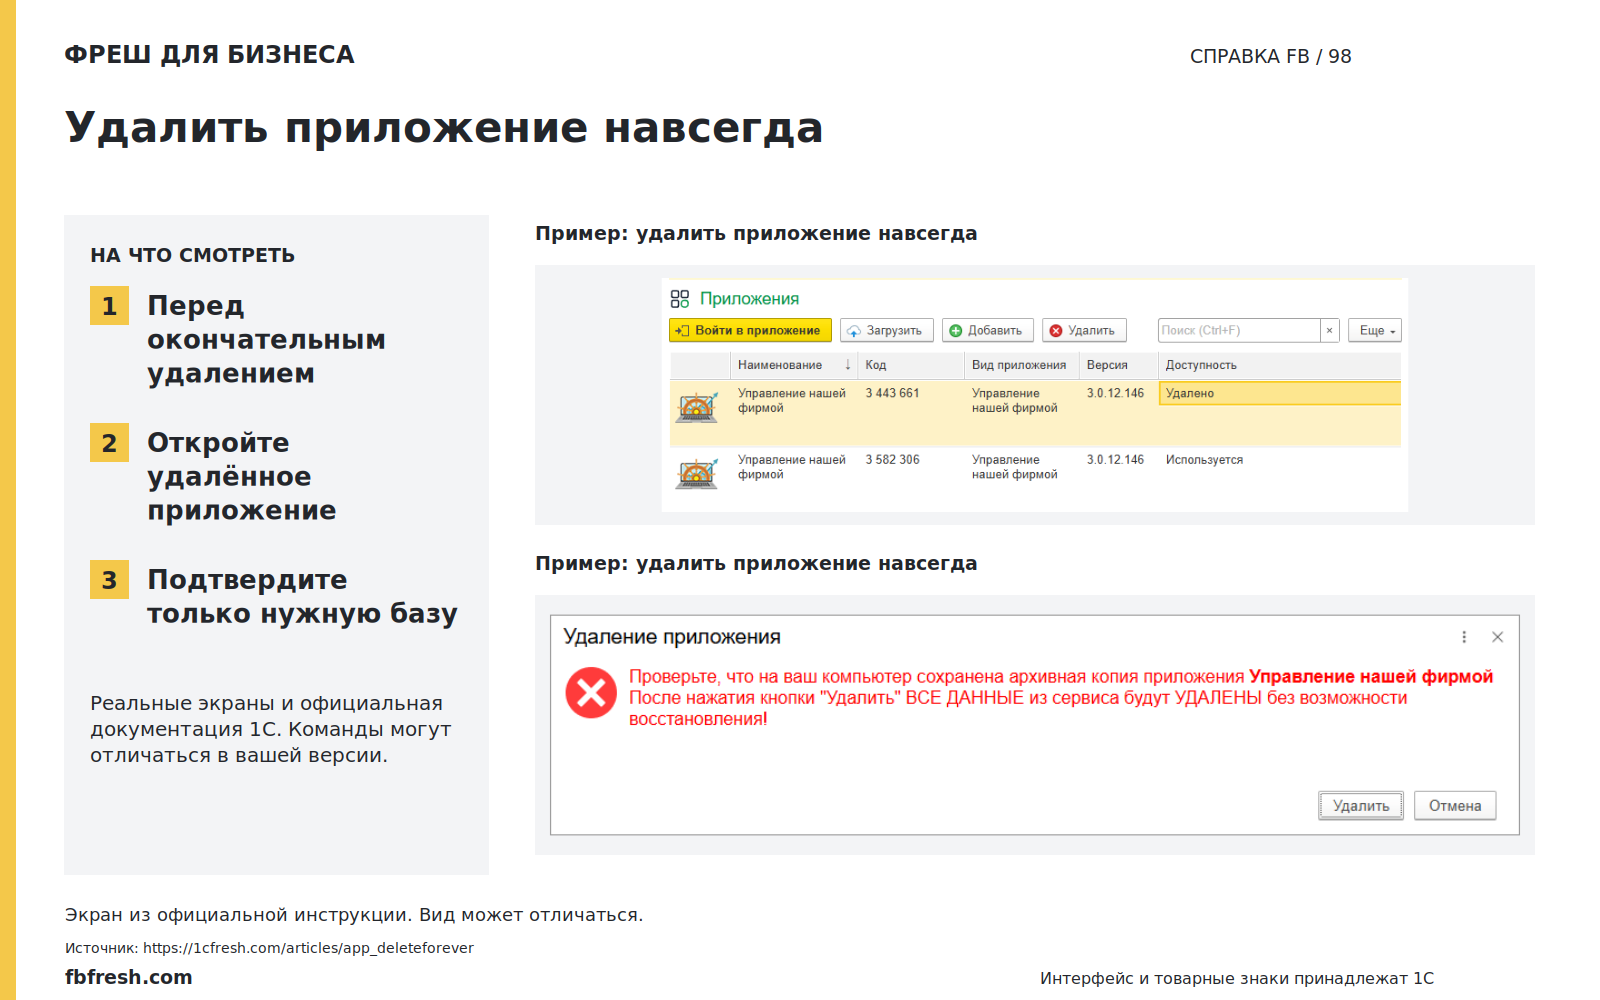Click the name cell in row 3 443 661
The width and height of the screenshot is (1600, 1000).
pos(792,400)
